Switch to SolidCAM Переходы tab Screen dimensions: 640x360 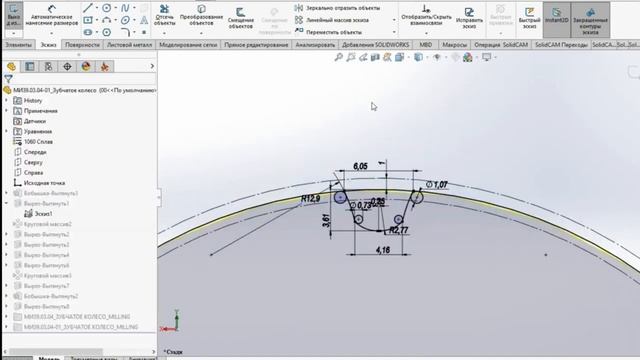point(561,45)
